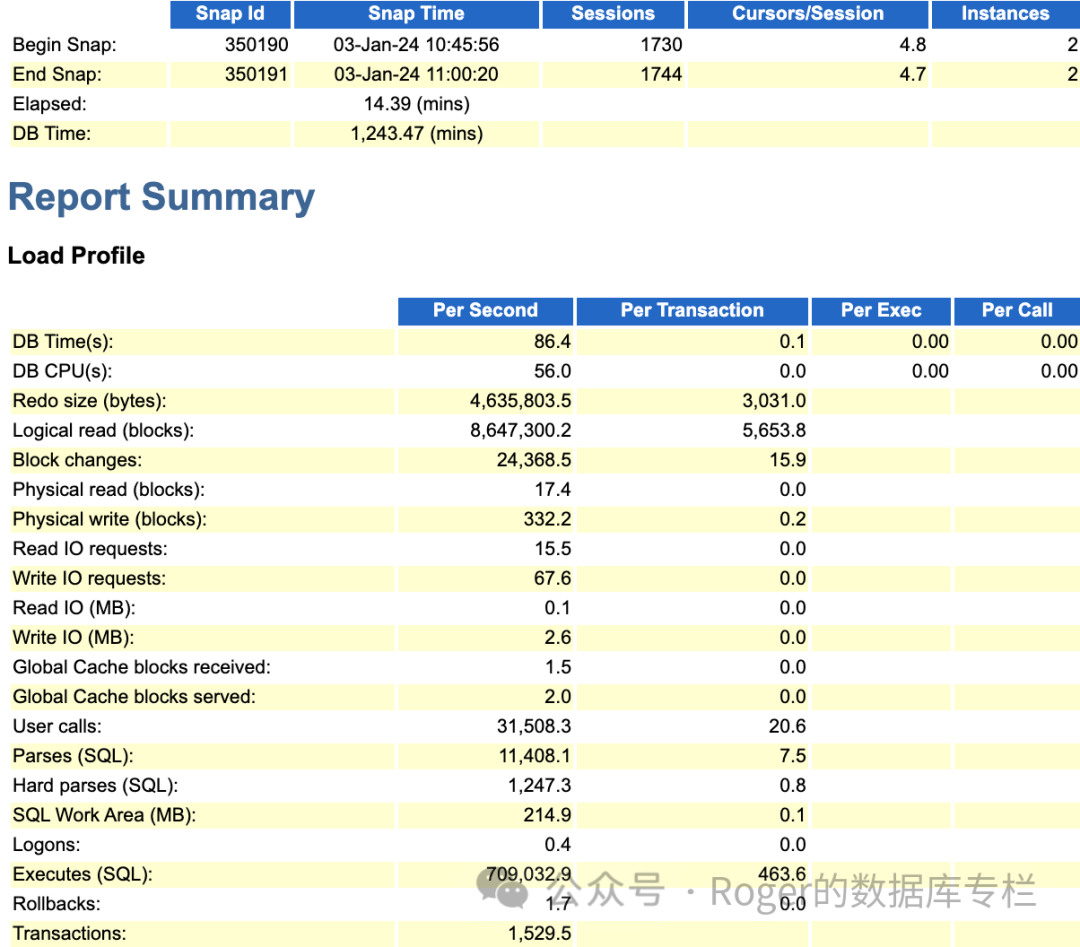This screenshot has height=947, width=1080.
Task: Click User calls per transaction 20.6
Action: click(x=787, y=727)
